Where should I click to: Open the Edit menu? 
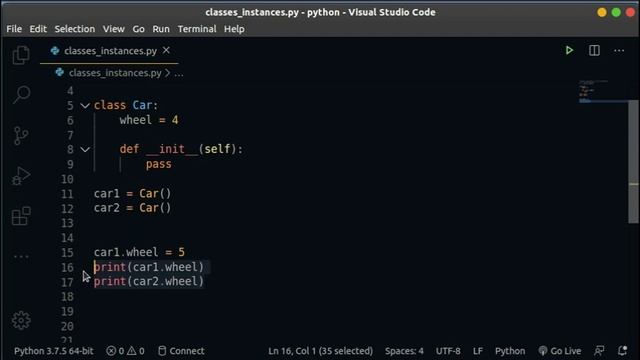click(38, 29)
